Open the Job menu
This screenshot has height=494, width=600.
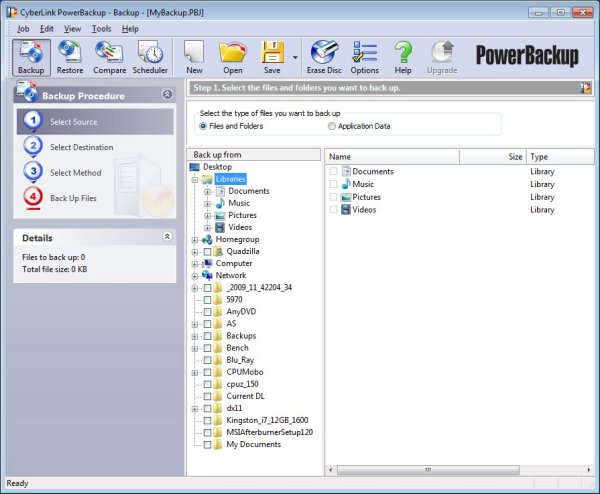click(23, 29)
